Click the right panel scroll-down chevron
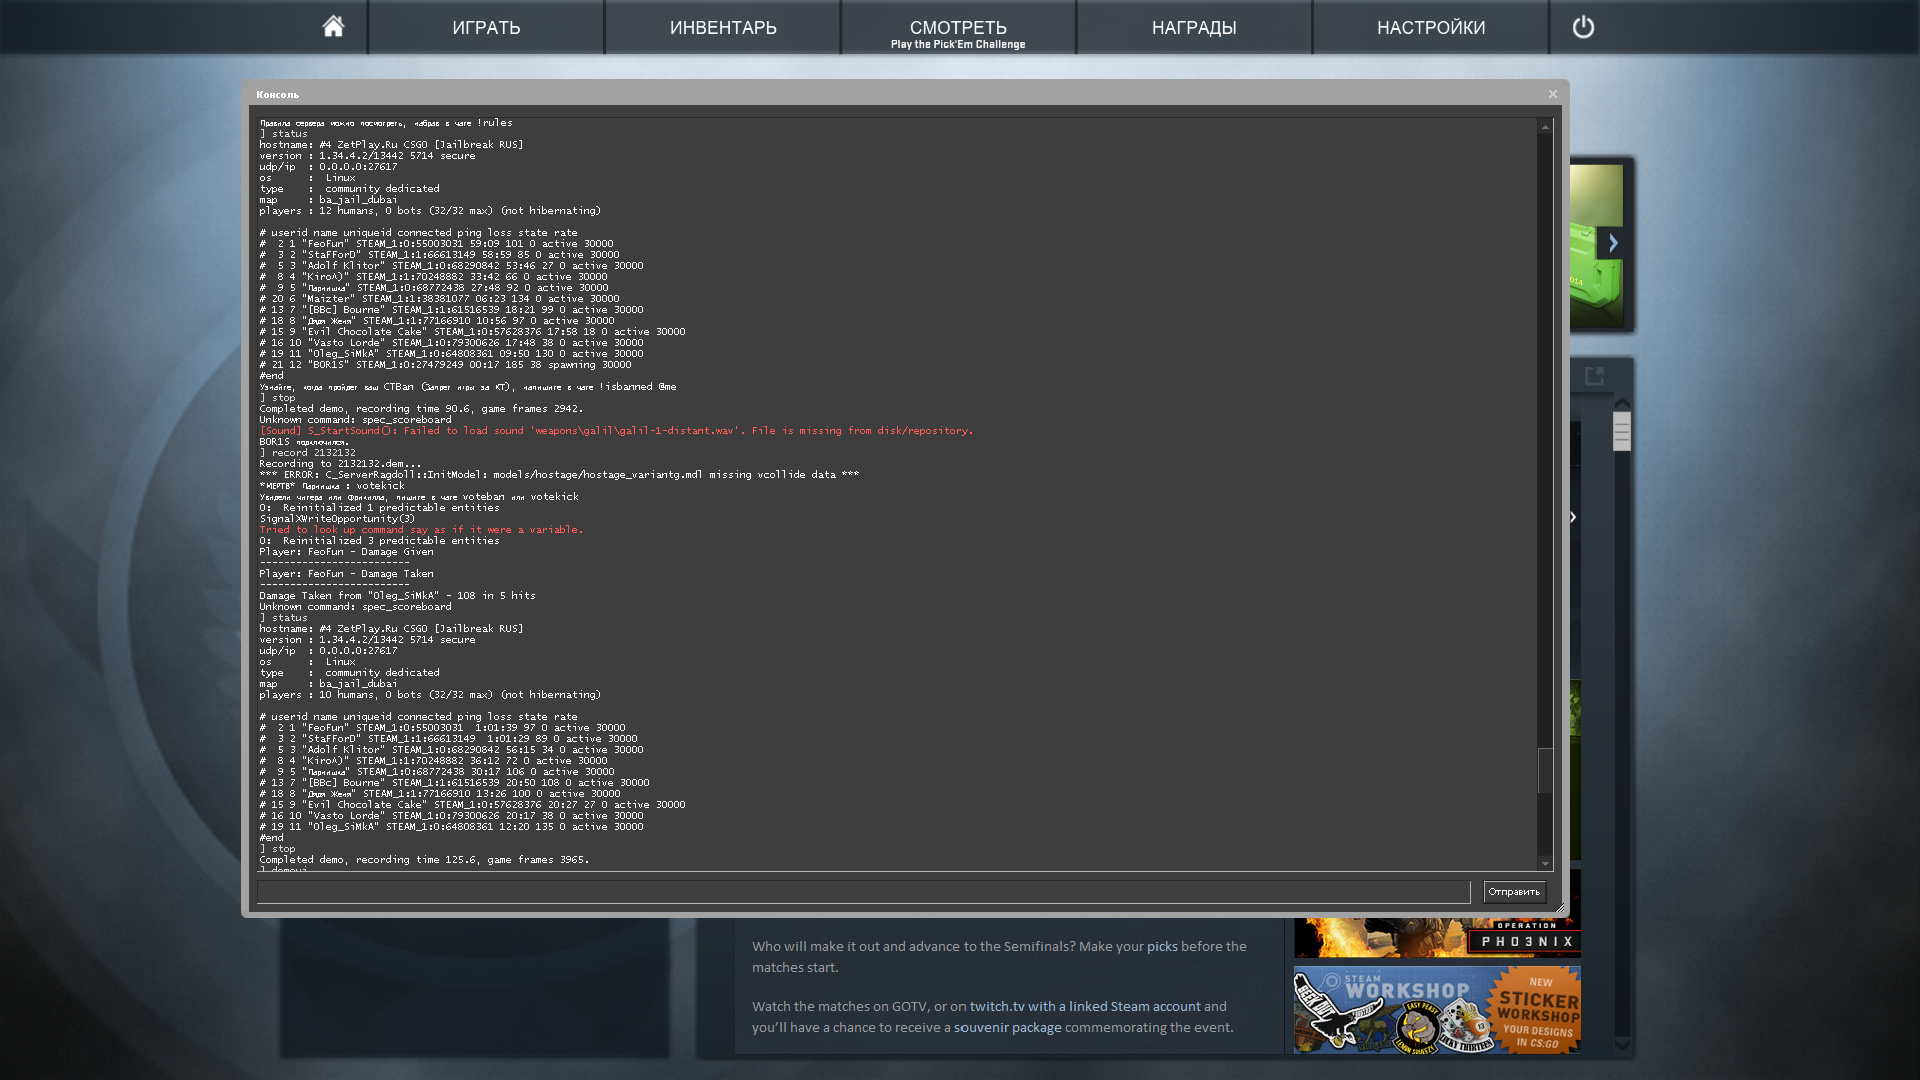1920x1080 pixels. point(1622,1044)
